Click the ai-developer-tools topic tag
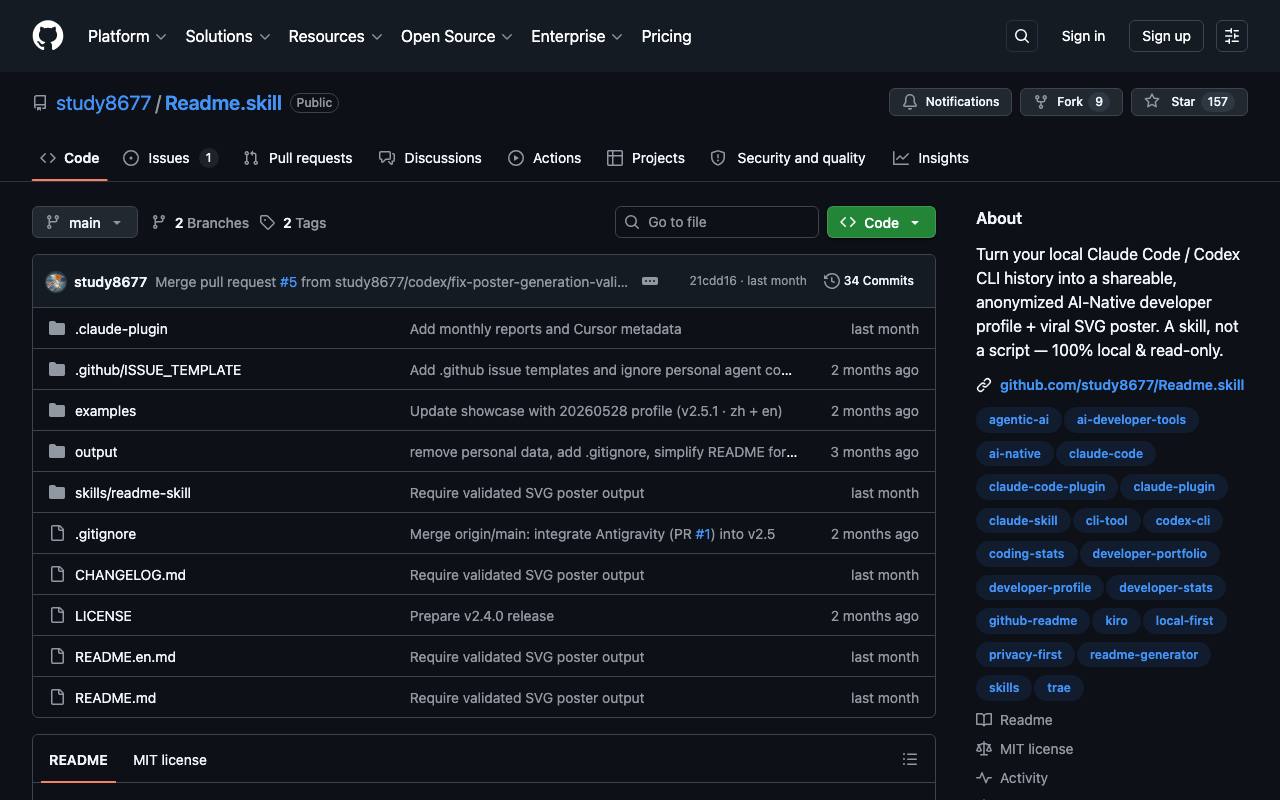 tap(1131, 420)
